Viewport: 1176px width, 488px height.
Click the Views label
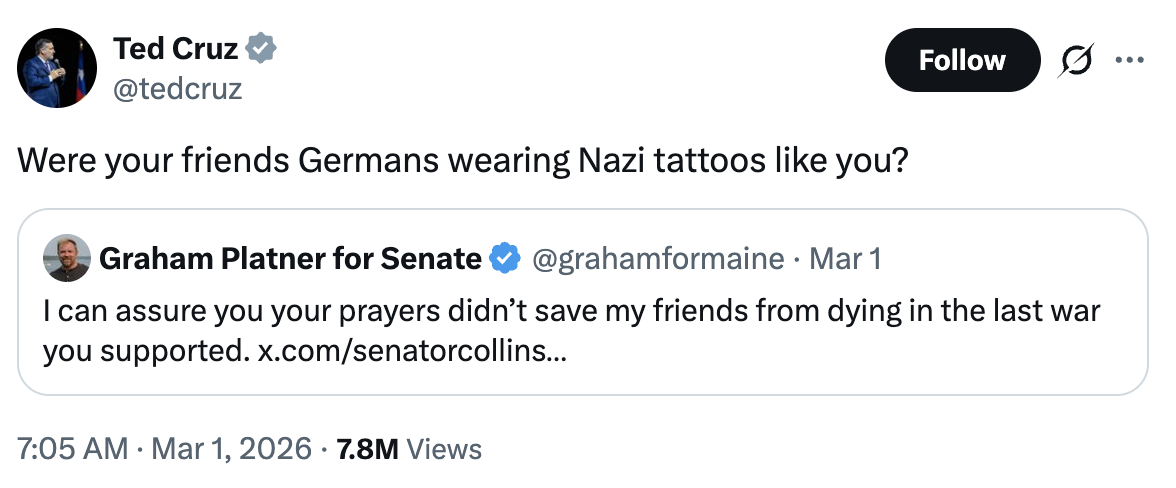445,449
